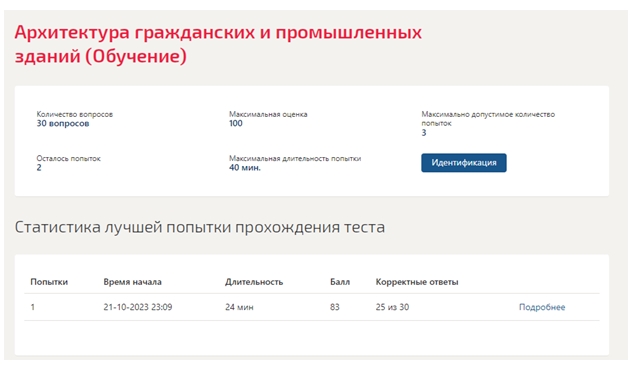Click the Корректные ответы column header
The image size is (631, 381).
[x=417, y=282]
